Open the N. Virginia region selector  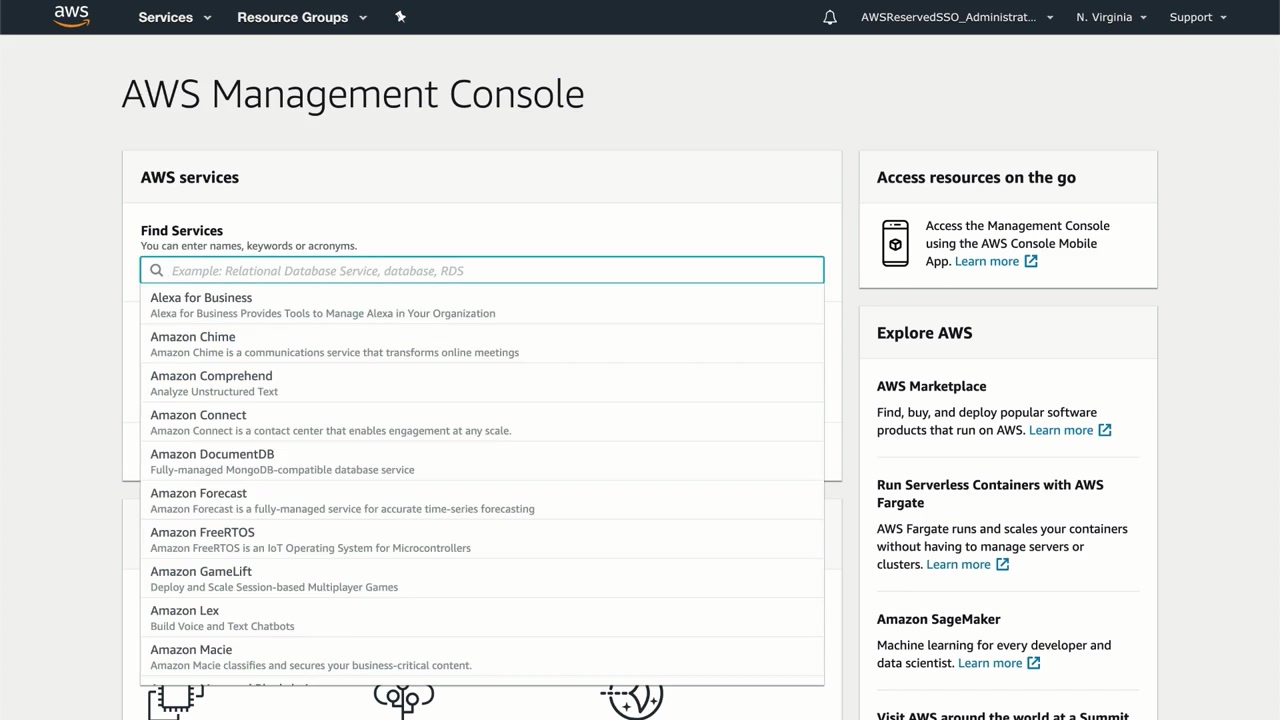(x=1111, y=17)
